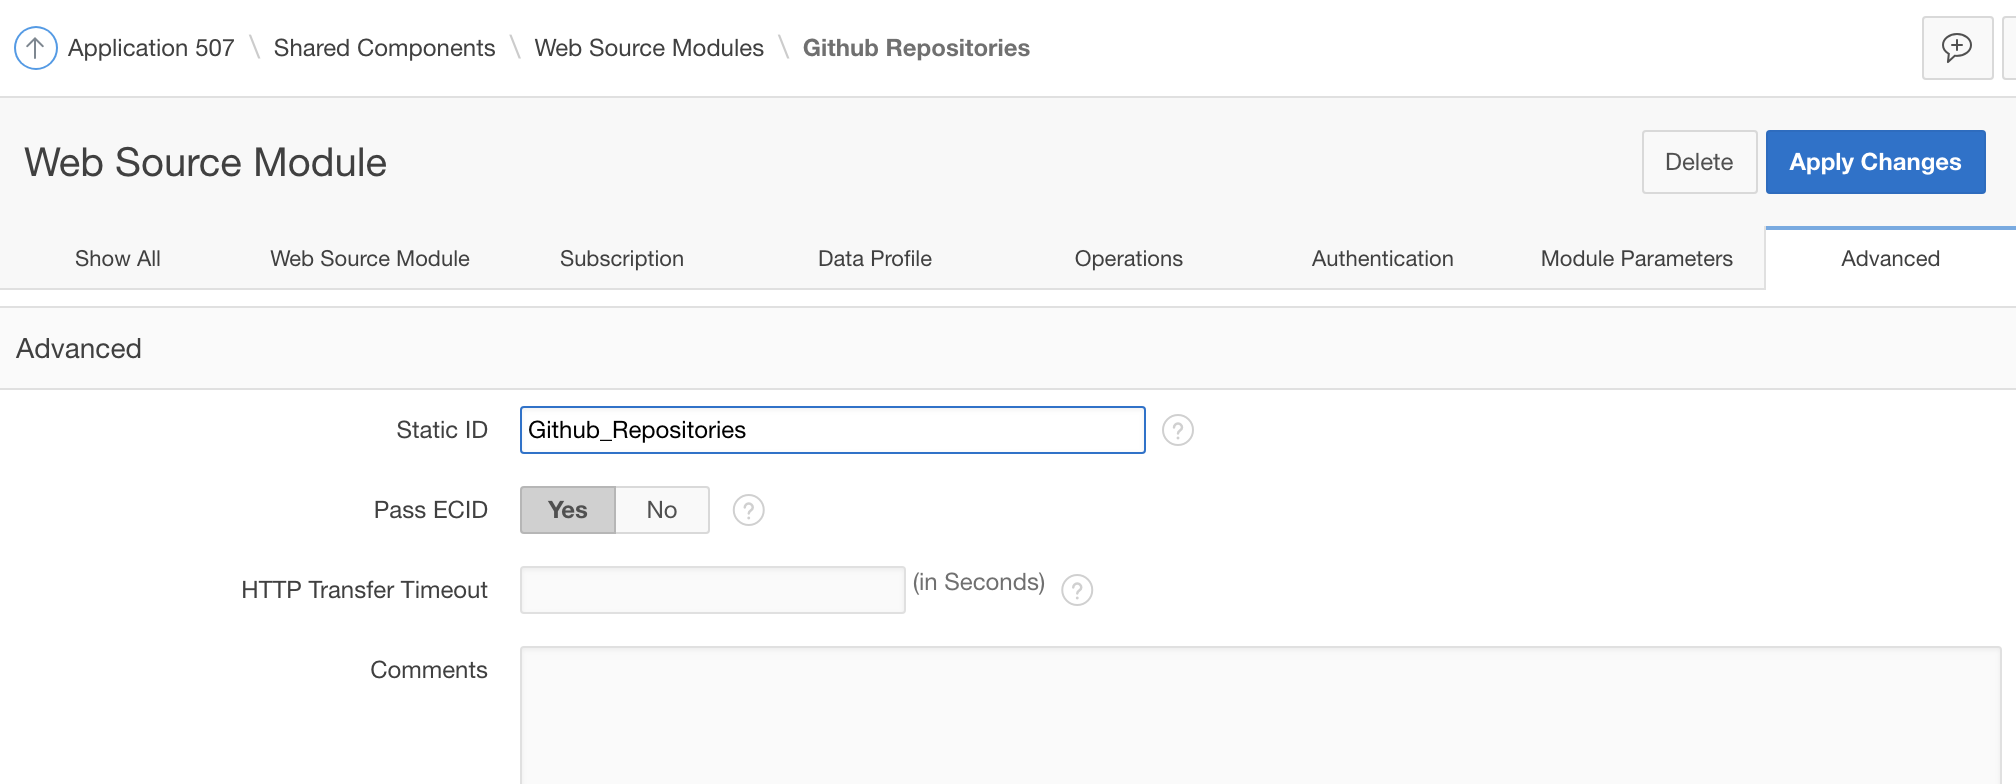Open the Operations tab
Viewport: 2016px width, 784px height.
1128,259
